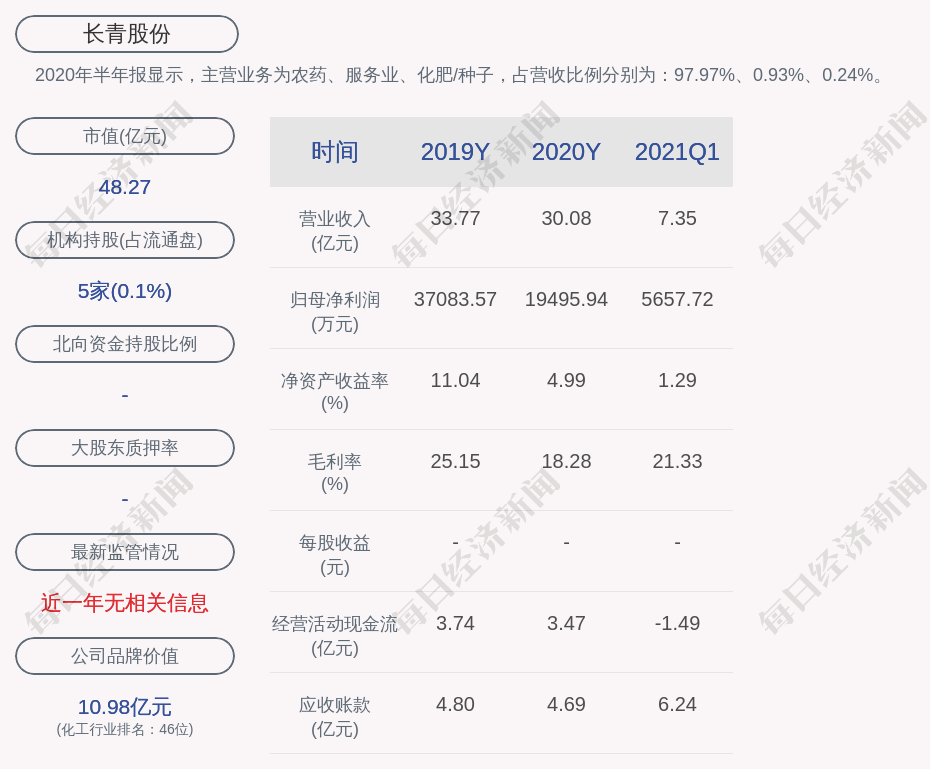
Task: Select the 应收账款 row label
Action: 334,716
